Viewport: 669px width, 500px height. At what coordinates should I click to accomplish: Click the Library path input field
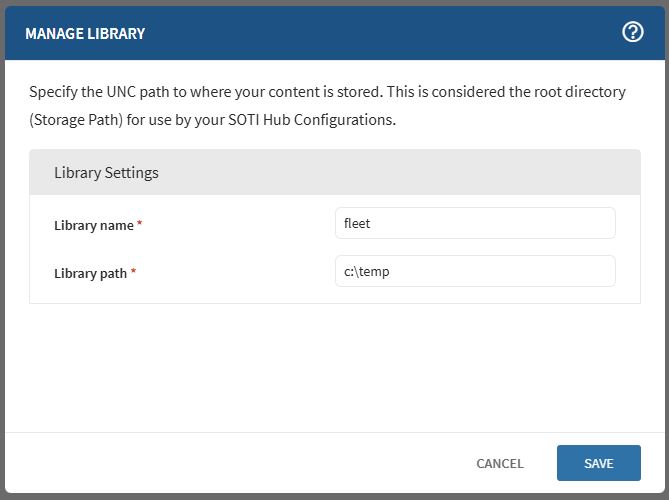[475, 271]
